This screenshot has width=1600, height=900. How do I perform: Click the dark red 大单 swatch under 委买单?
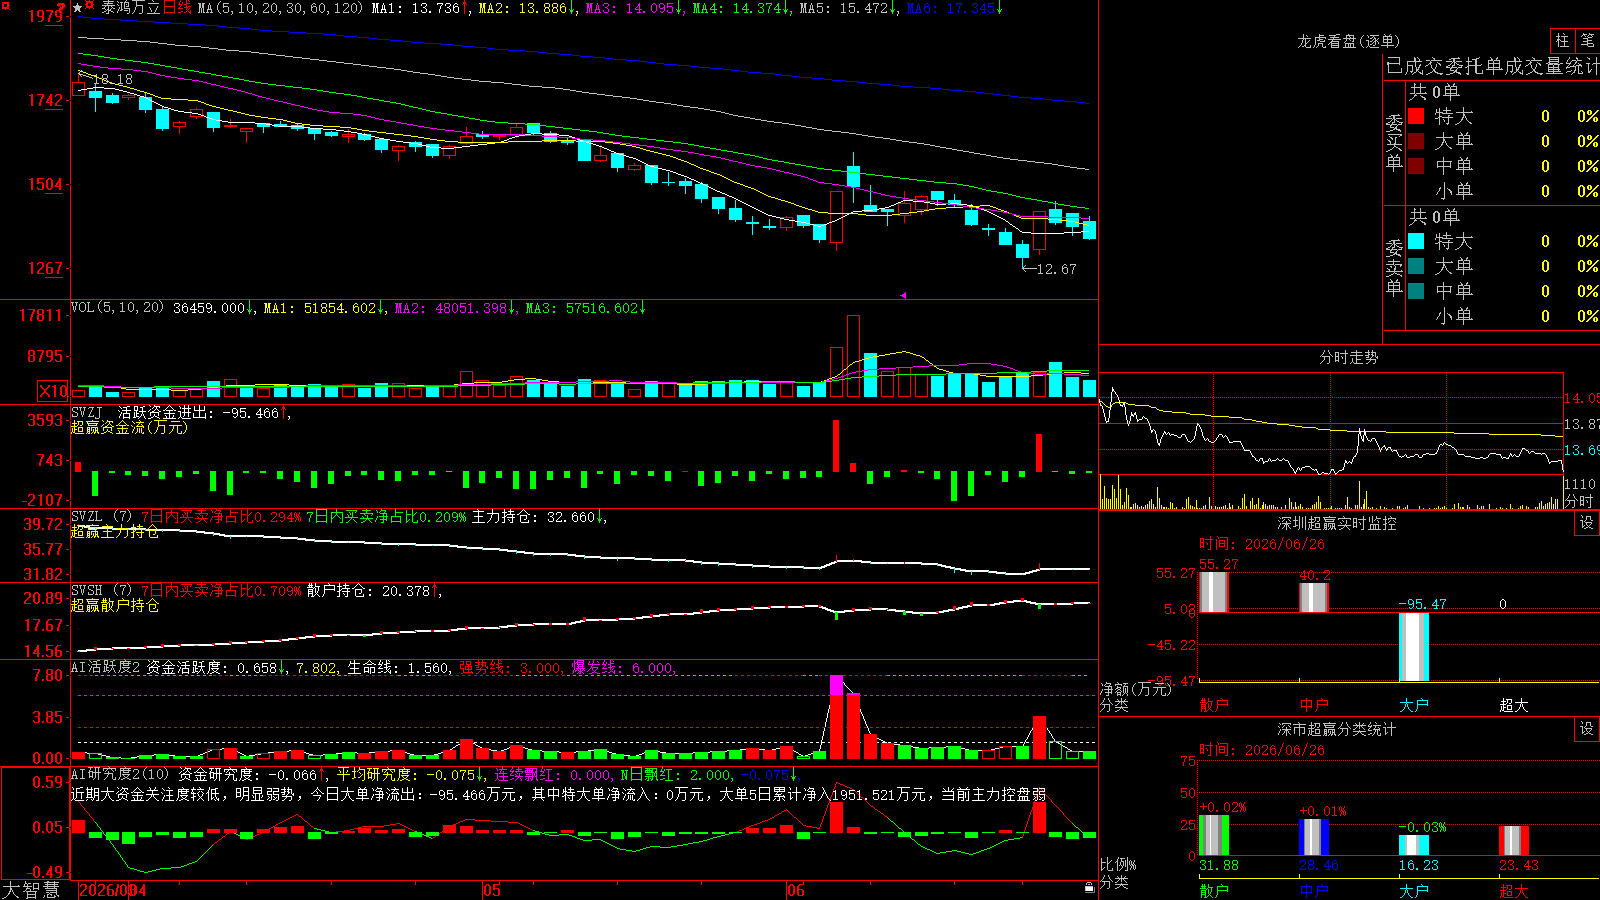click(x=1416, y=141)
